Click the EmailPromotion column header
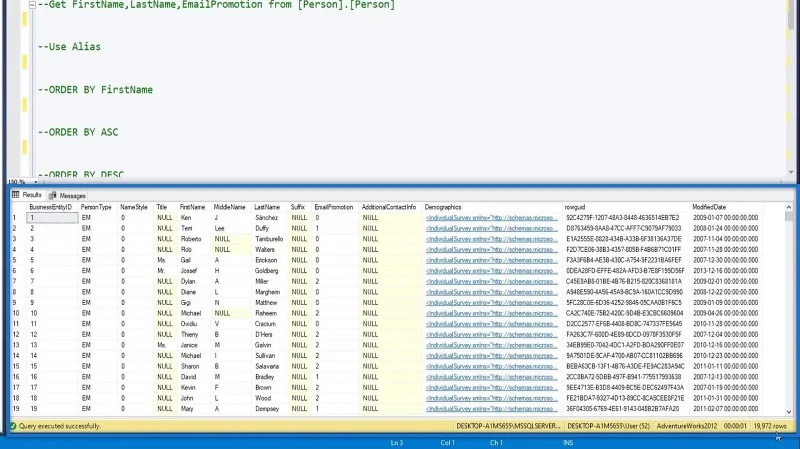 (x=334, y=207)
